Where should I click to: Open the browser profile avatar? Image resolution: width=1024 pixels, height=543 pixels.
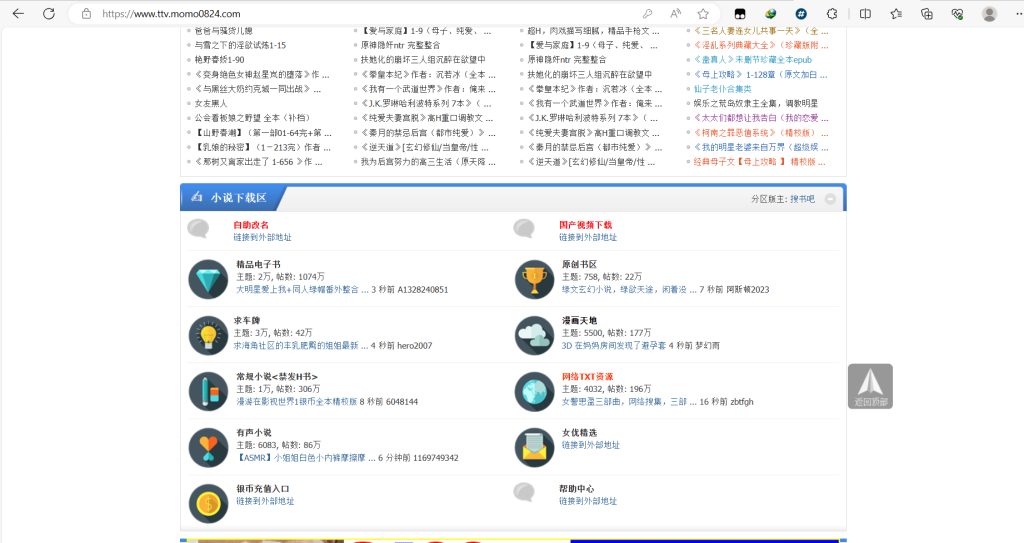[989, 14]
